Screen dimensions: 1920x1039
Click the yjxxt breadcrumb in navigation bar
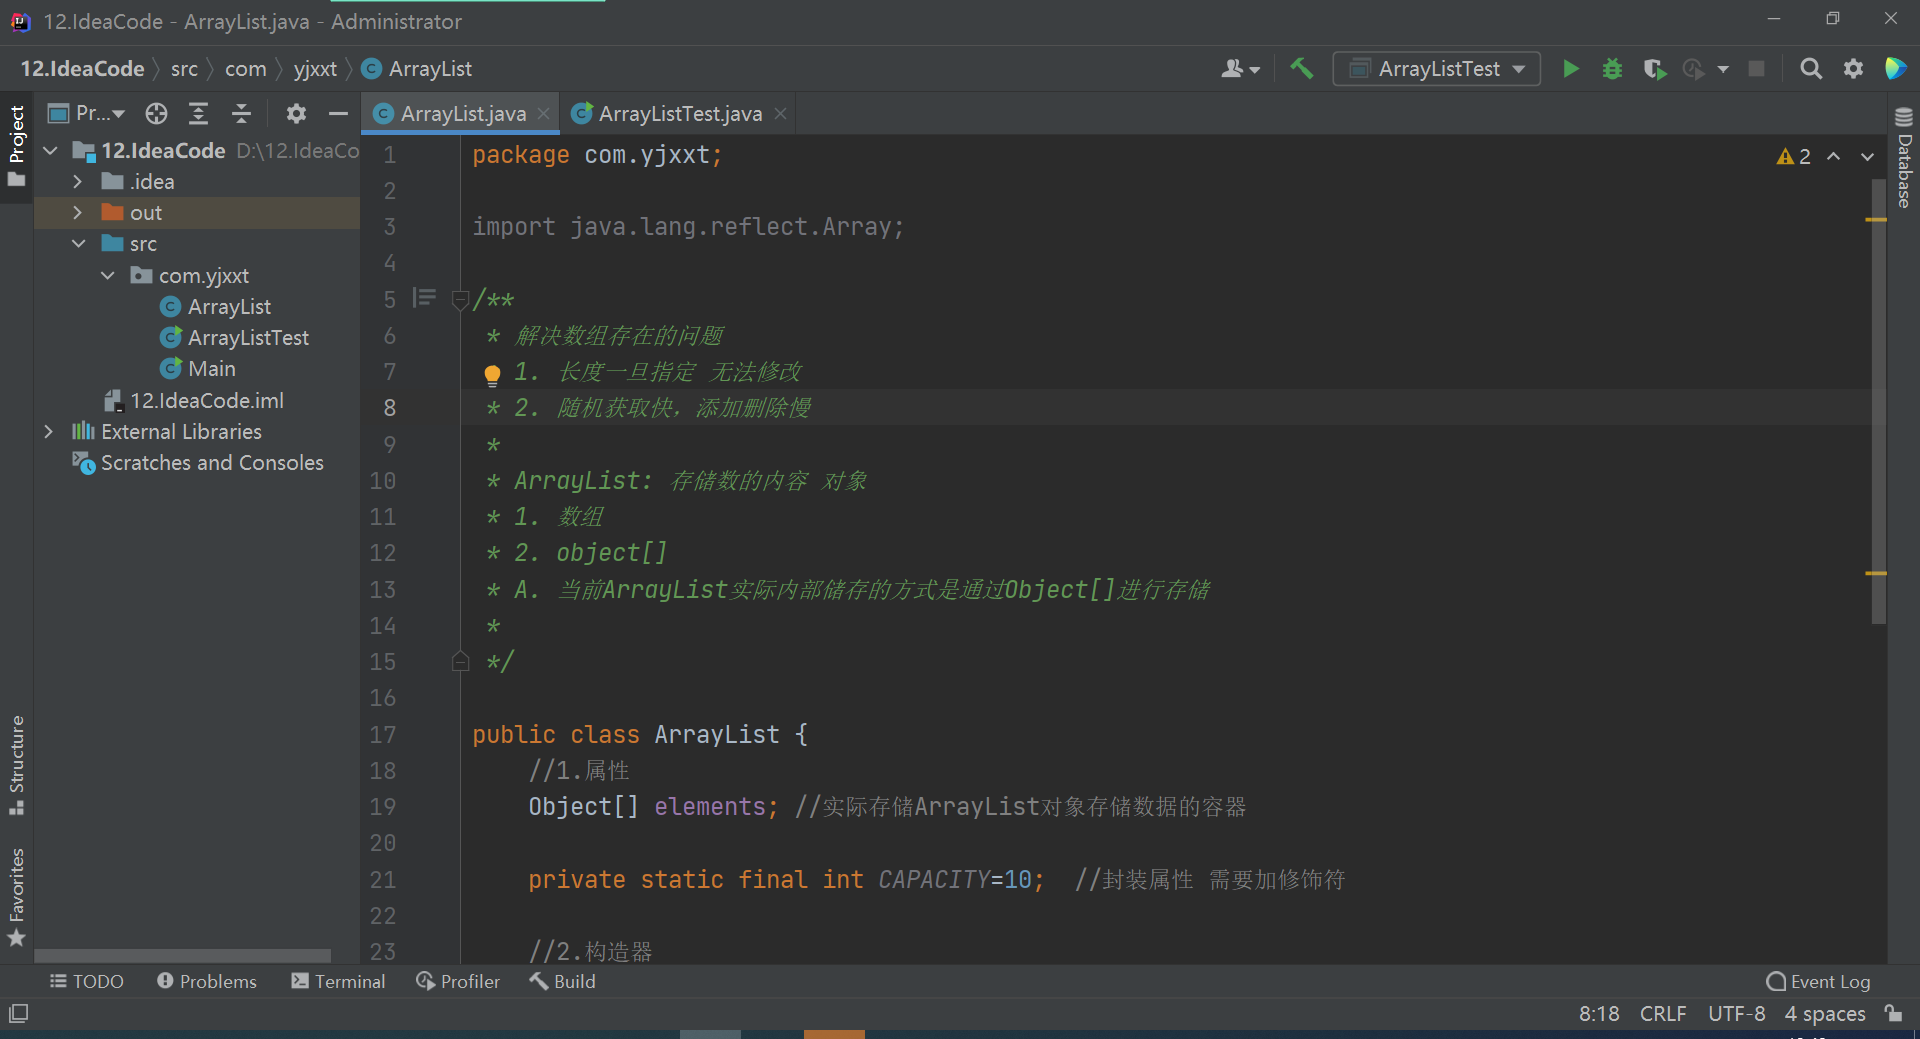tap(315, 69)
